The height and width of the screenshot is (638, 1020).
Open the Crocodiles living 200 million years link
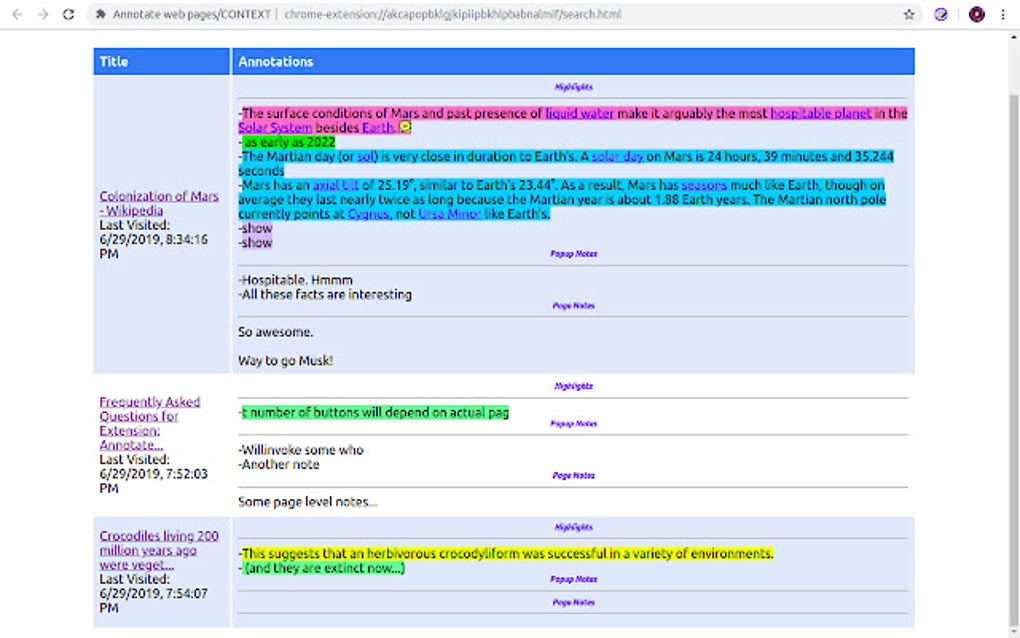point(158,550)
